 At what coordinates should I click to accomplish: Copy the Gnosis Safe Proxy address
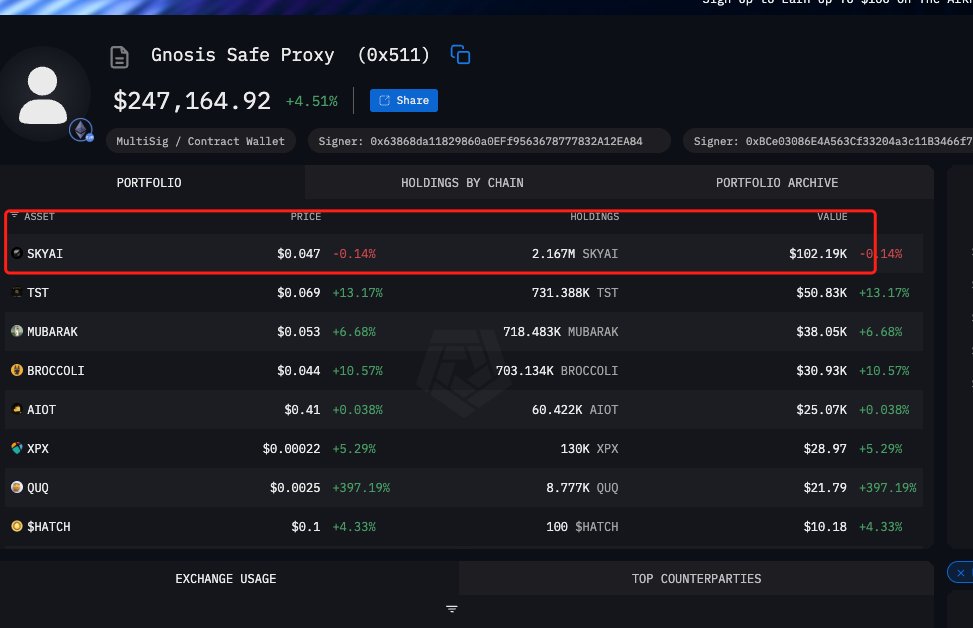pyautogui.click(x=460, y=55)
